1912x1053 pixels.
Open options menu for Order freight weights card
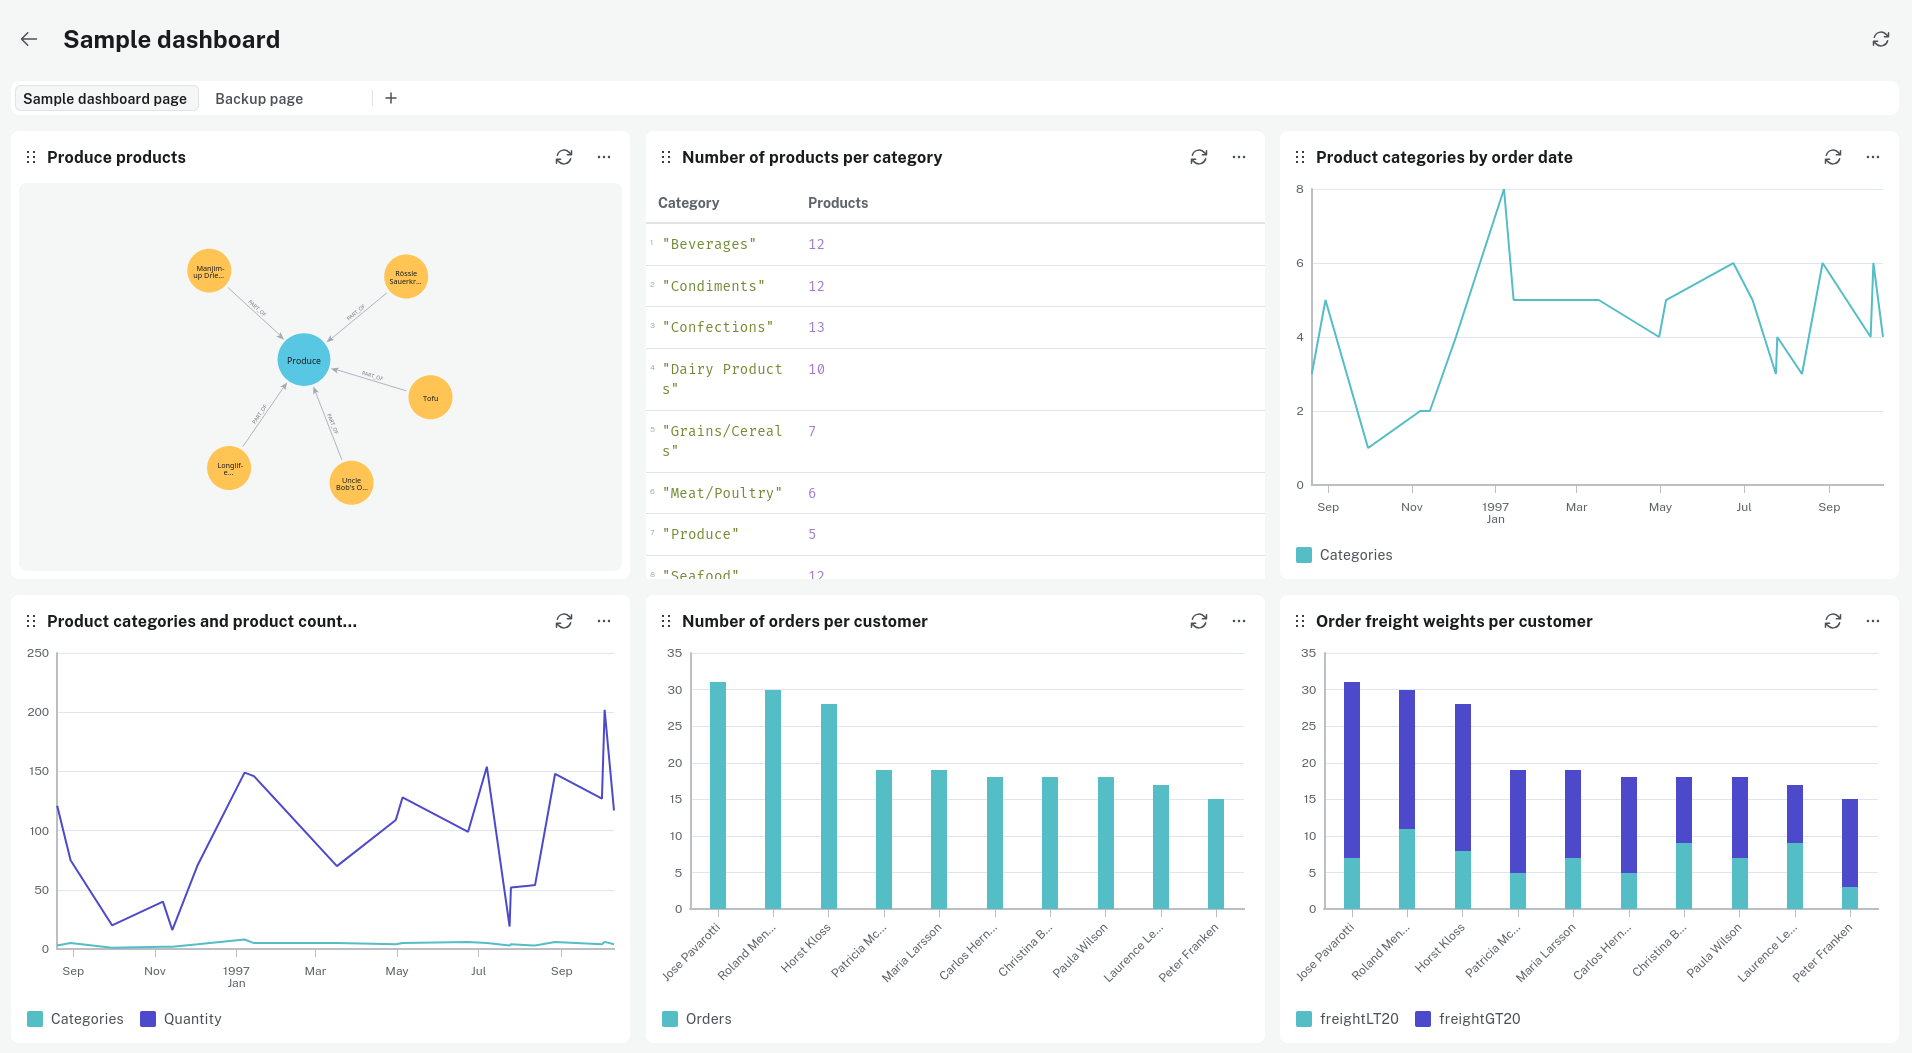[x=1872, y=621]
